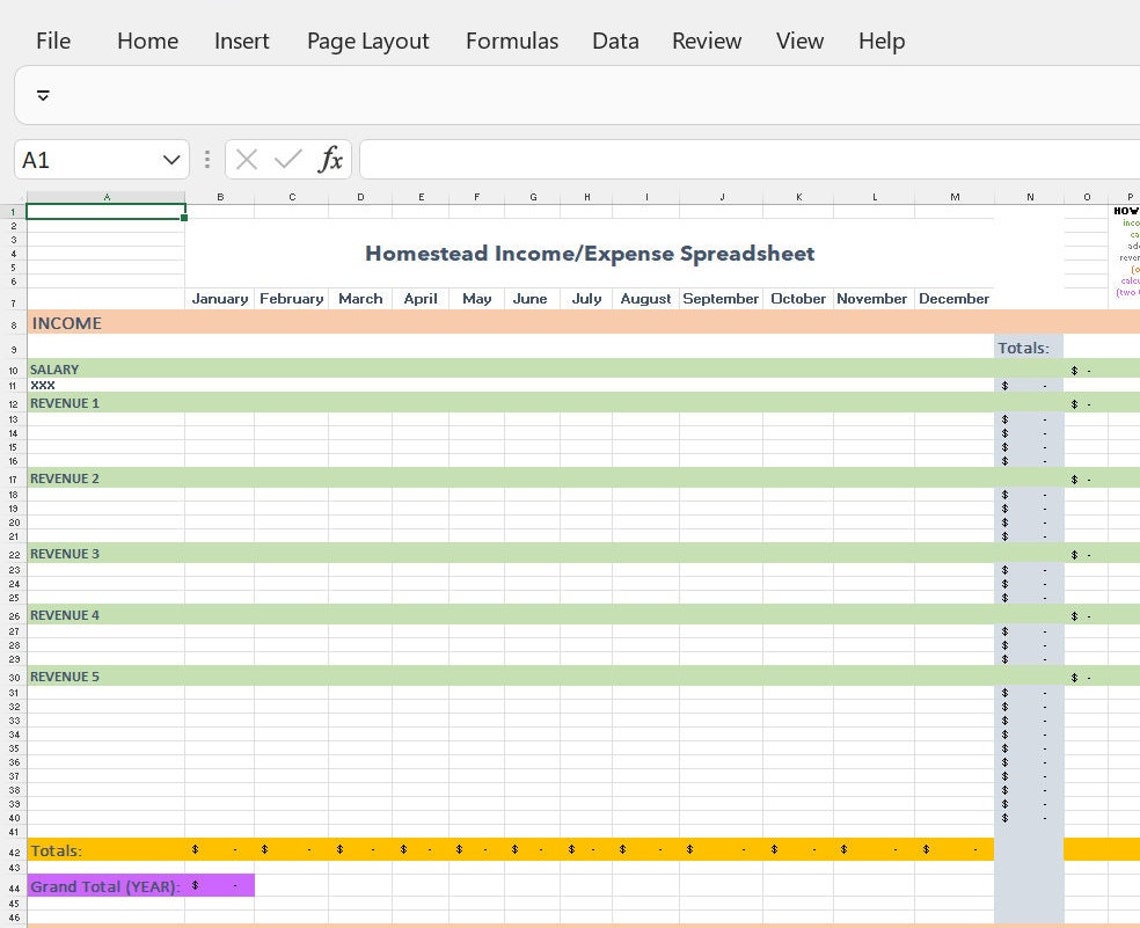Click the Page Layout menu
Viewport: 1140px width, 928px height.
click(367, 41)
